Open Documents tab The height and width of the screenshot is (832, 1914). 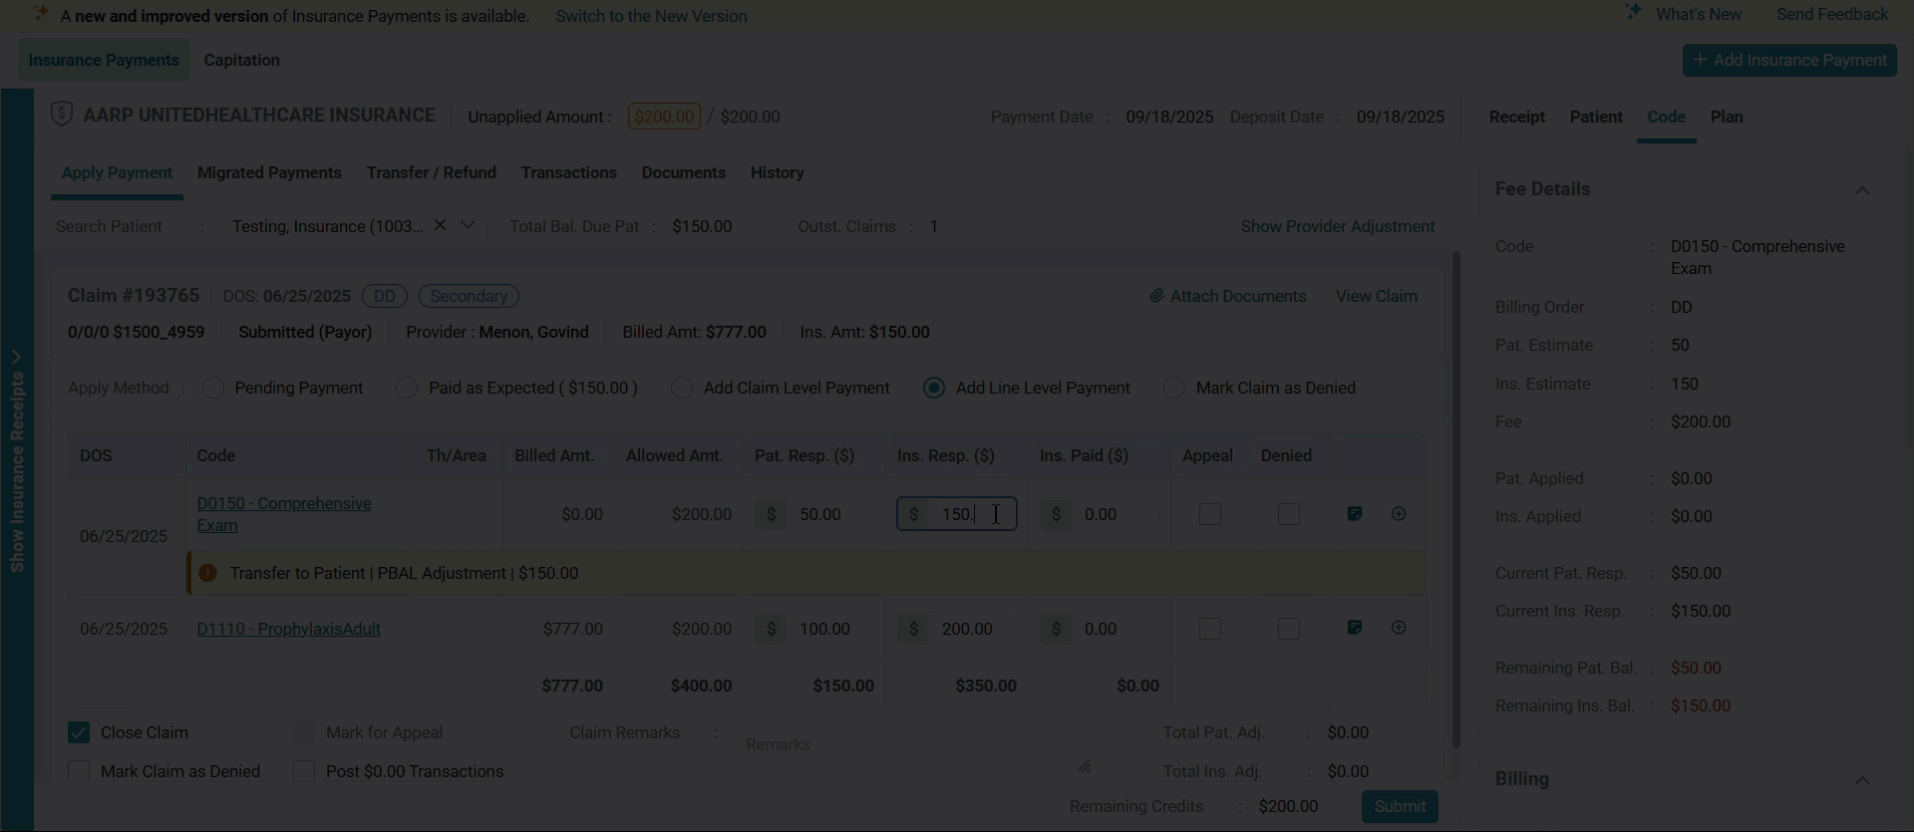684,173
